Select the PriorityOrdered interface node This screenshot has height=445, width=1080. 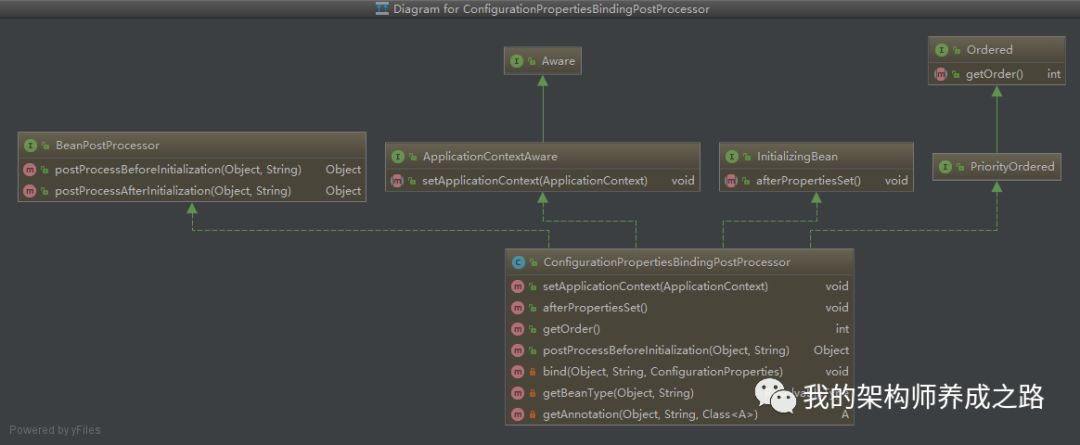pos(996,167)
